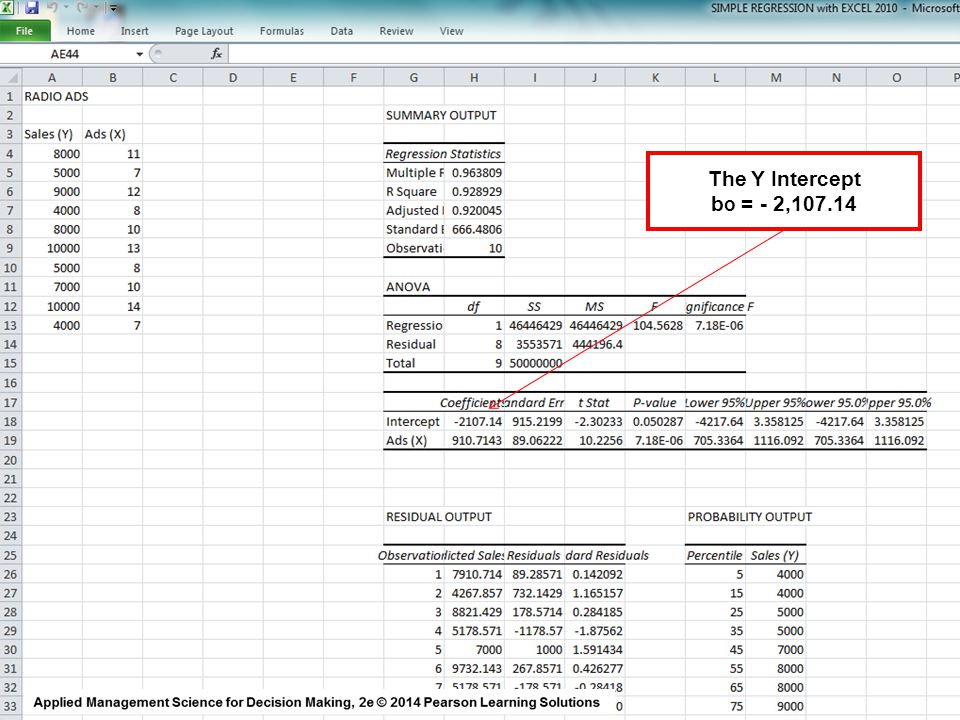Click the Intercept coefficient -2107.14
The width and height of the screenshot is (960, 720).
[474, 422]
